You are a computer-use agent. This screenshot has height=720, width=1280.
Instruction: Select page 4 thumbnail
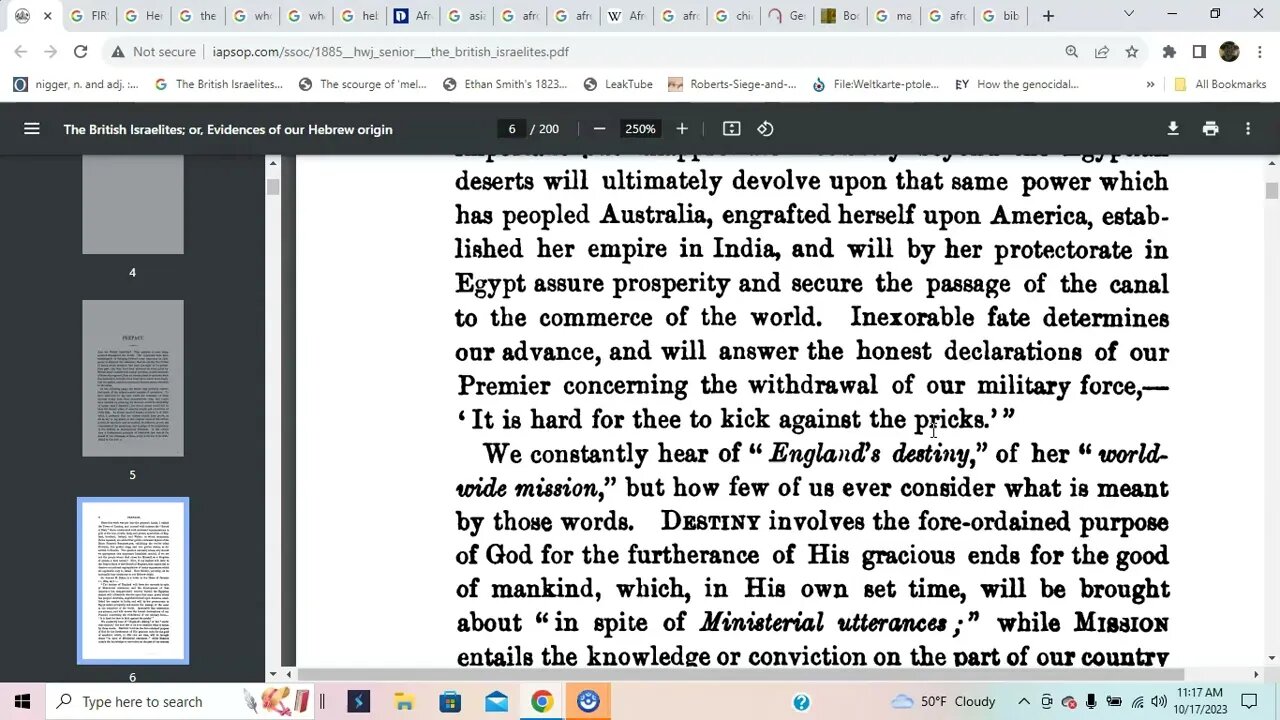[133, 205]
